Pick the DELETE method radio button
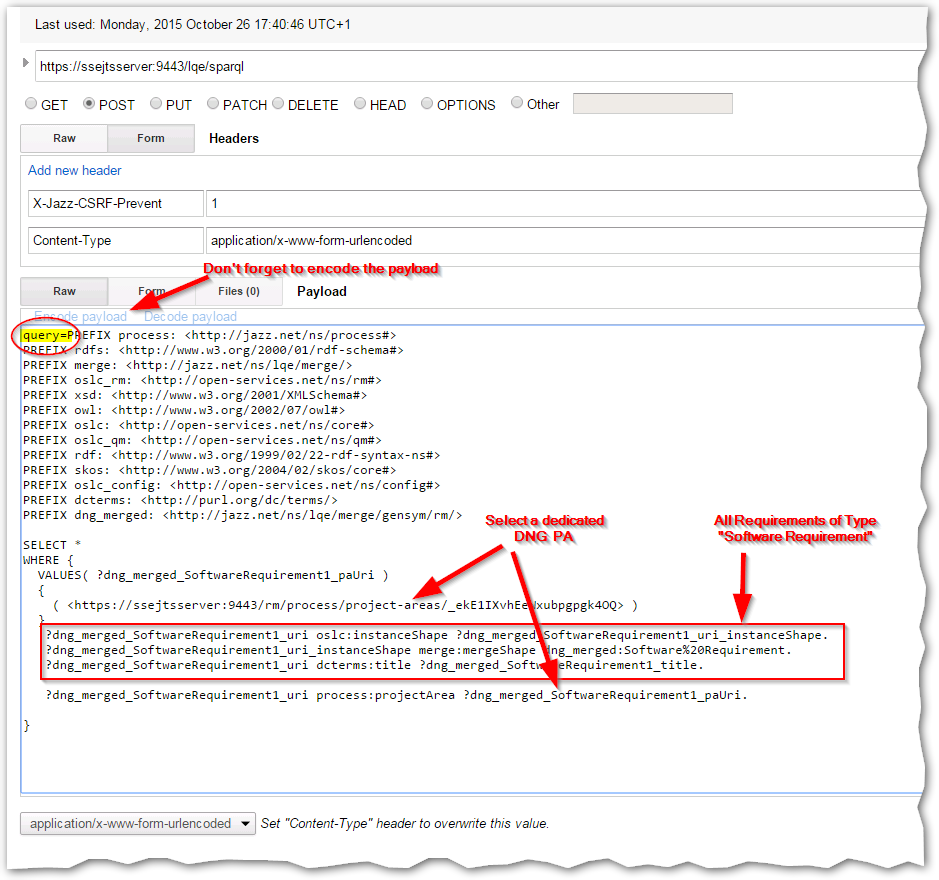 [x=278, y=104]
